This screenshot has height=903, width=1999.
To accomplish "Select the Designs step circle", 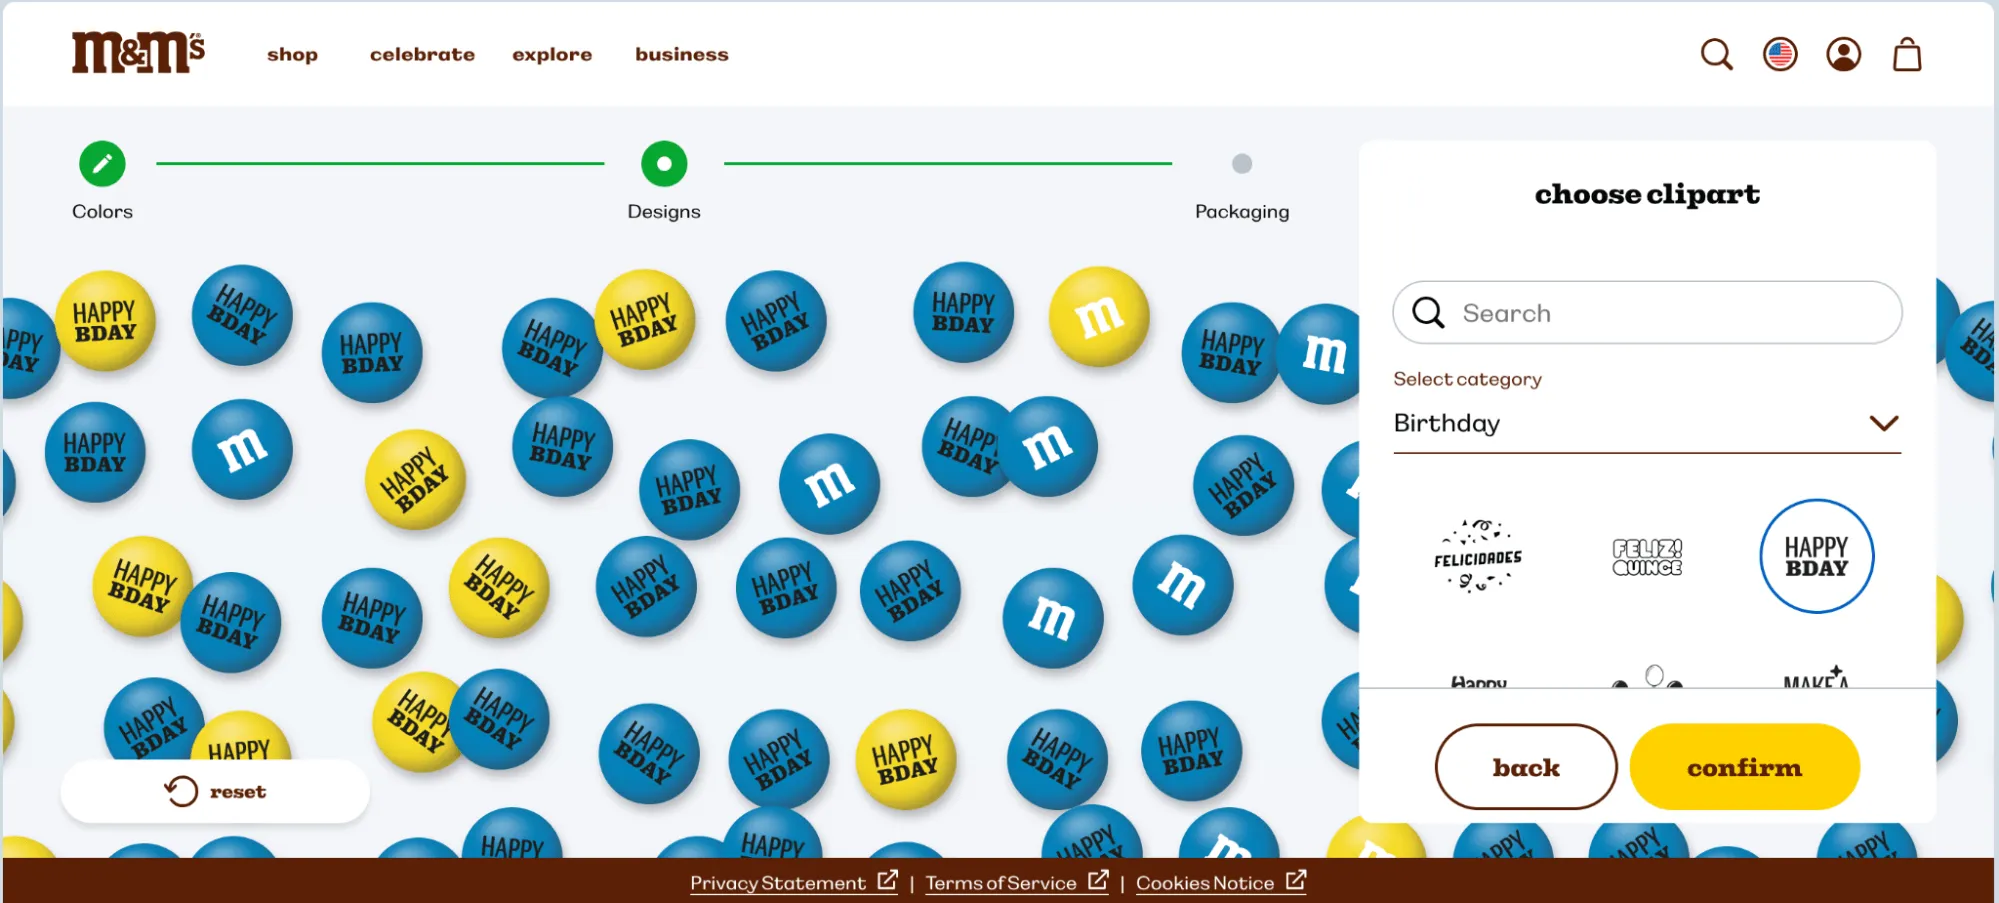I will 664,164.
